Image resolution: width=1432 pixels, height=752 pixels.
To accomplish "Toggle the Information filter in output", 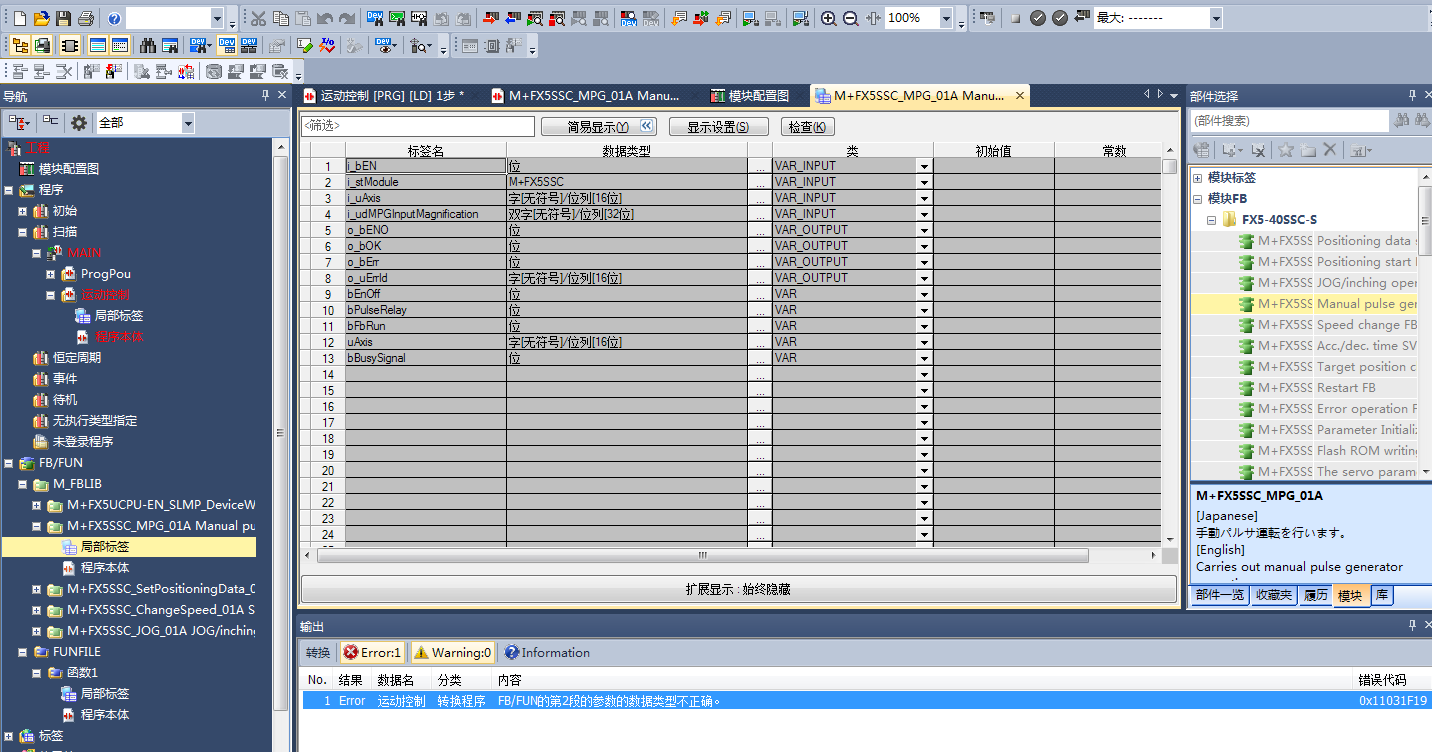I will (x=547, y=652).
